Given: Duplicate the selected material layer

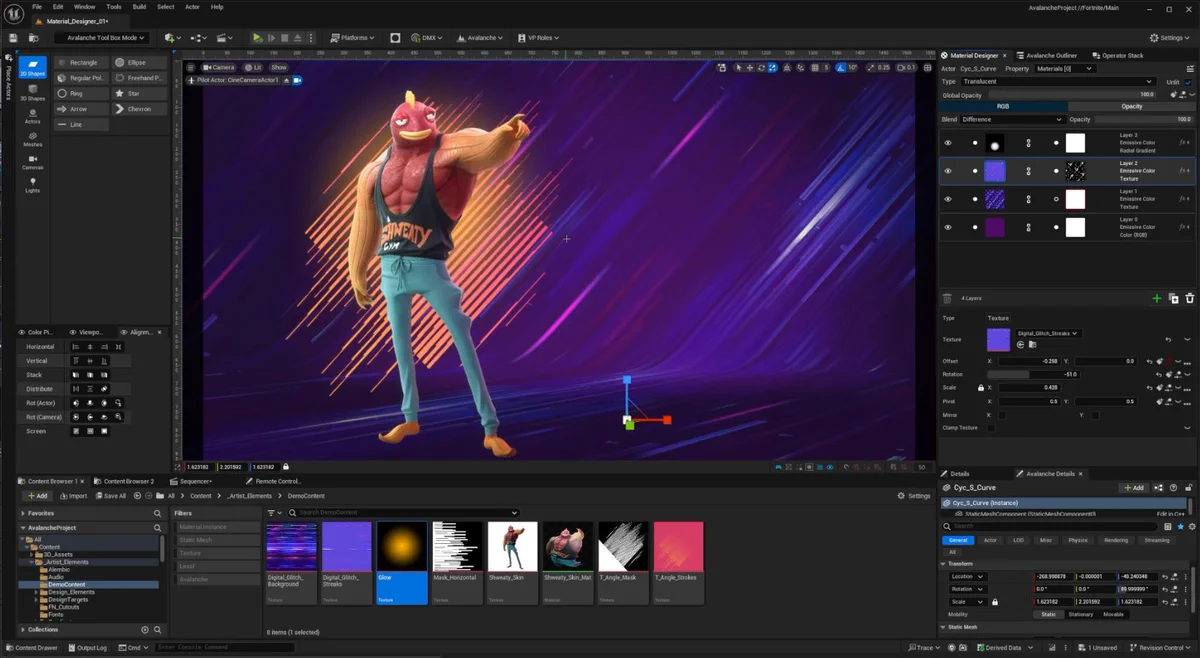Looking at the screenshot, I should [x=1174, y=298].
